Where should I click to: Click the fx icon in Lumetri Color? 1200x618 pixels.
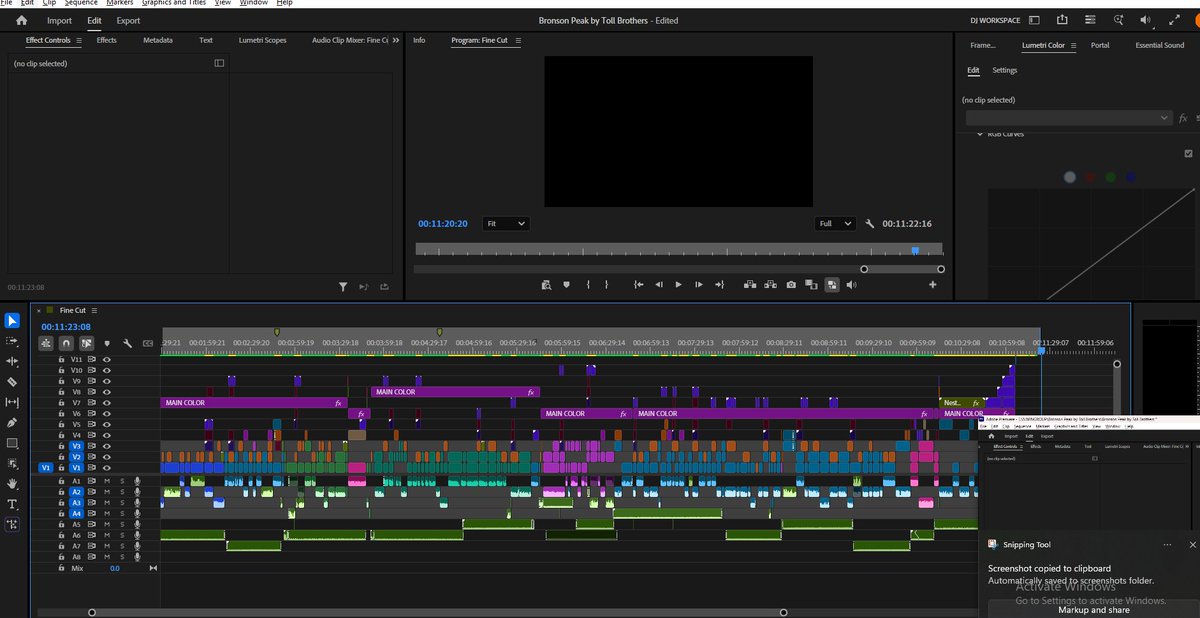pos(1184,118)
